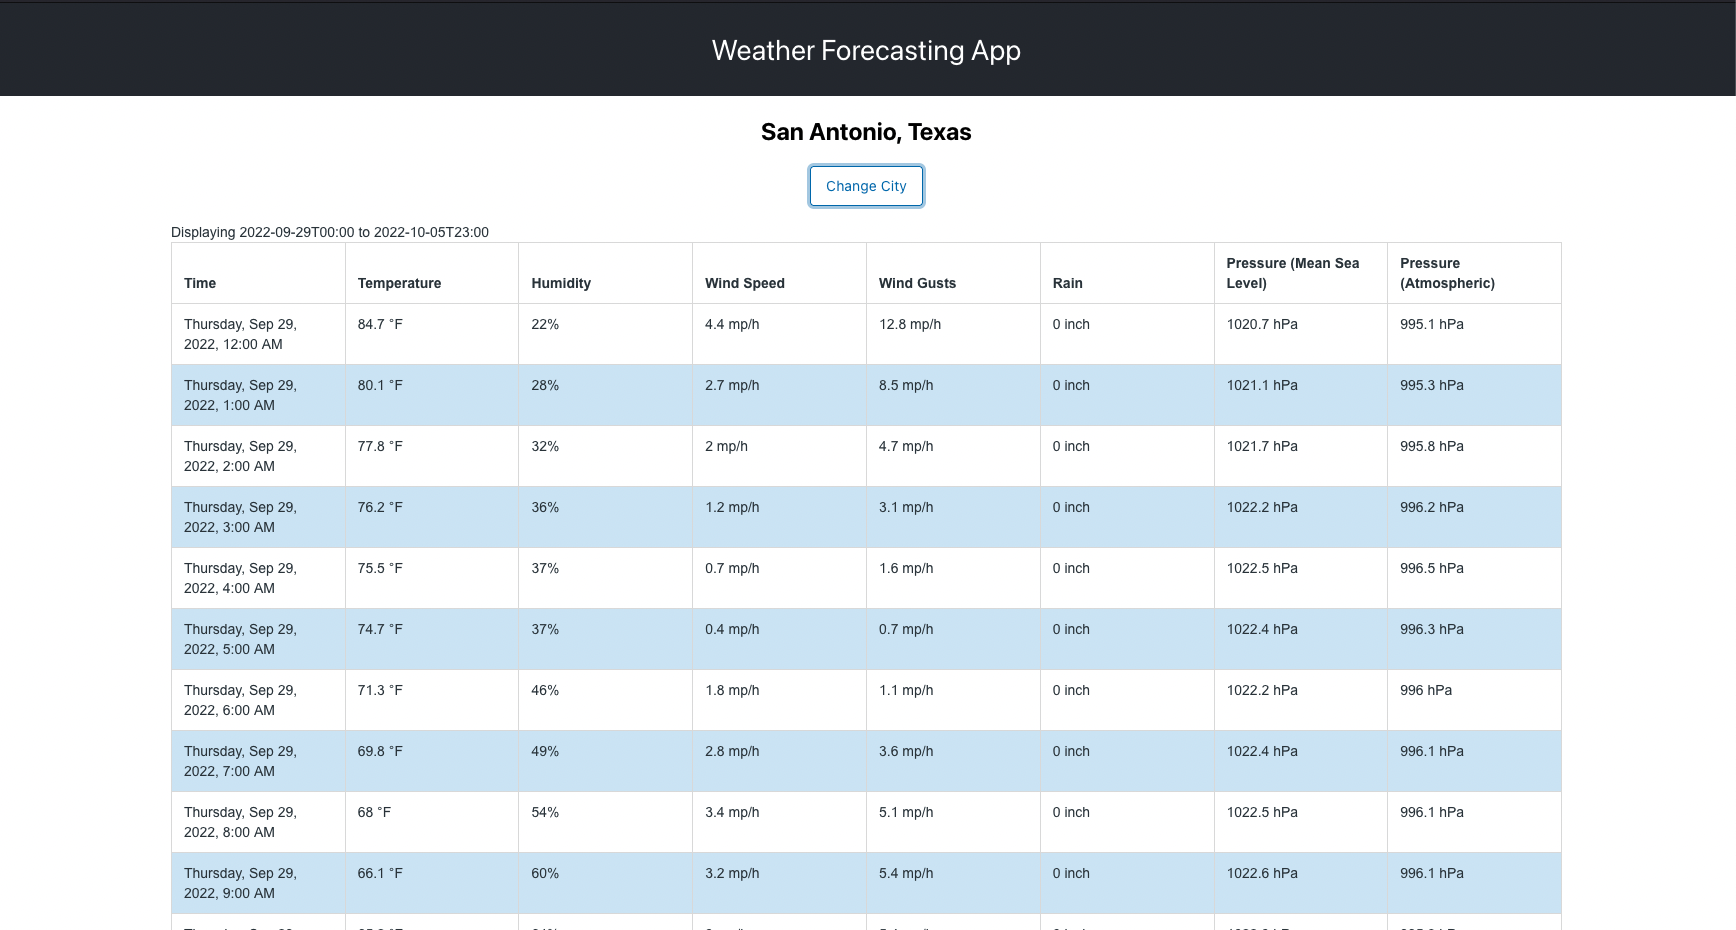Click the 9:00 AM row wind gusts 5.4 mp/h
Image resolution: width=1736 pixels, height=930 pixels.
pos(905,873)
